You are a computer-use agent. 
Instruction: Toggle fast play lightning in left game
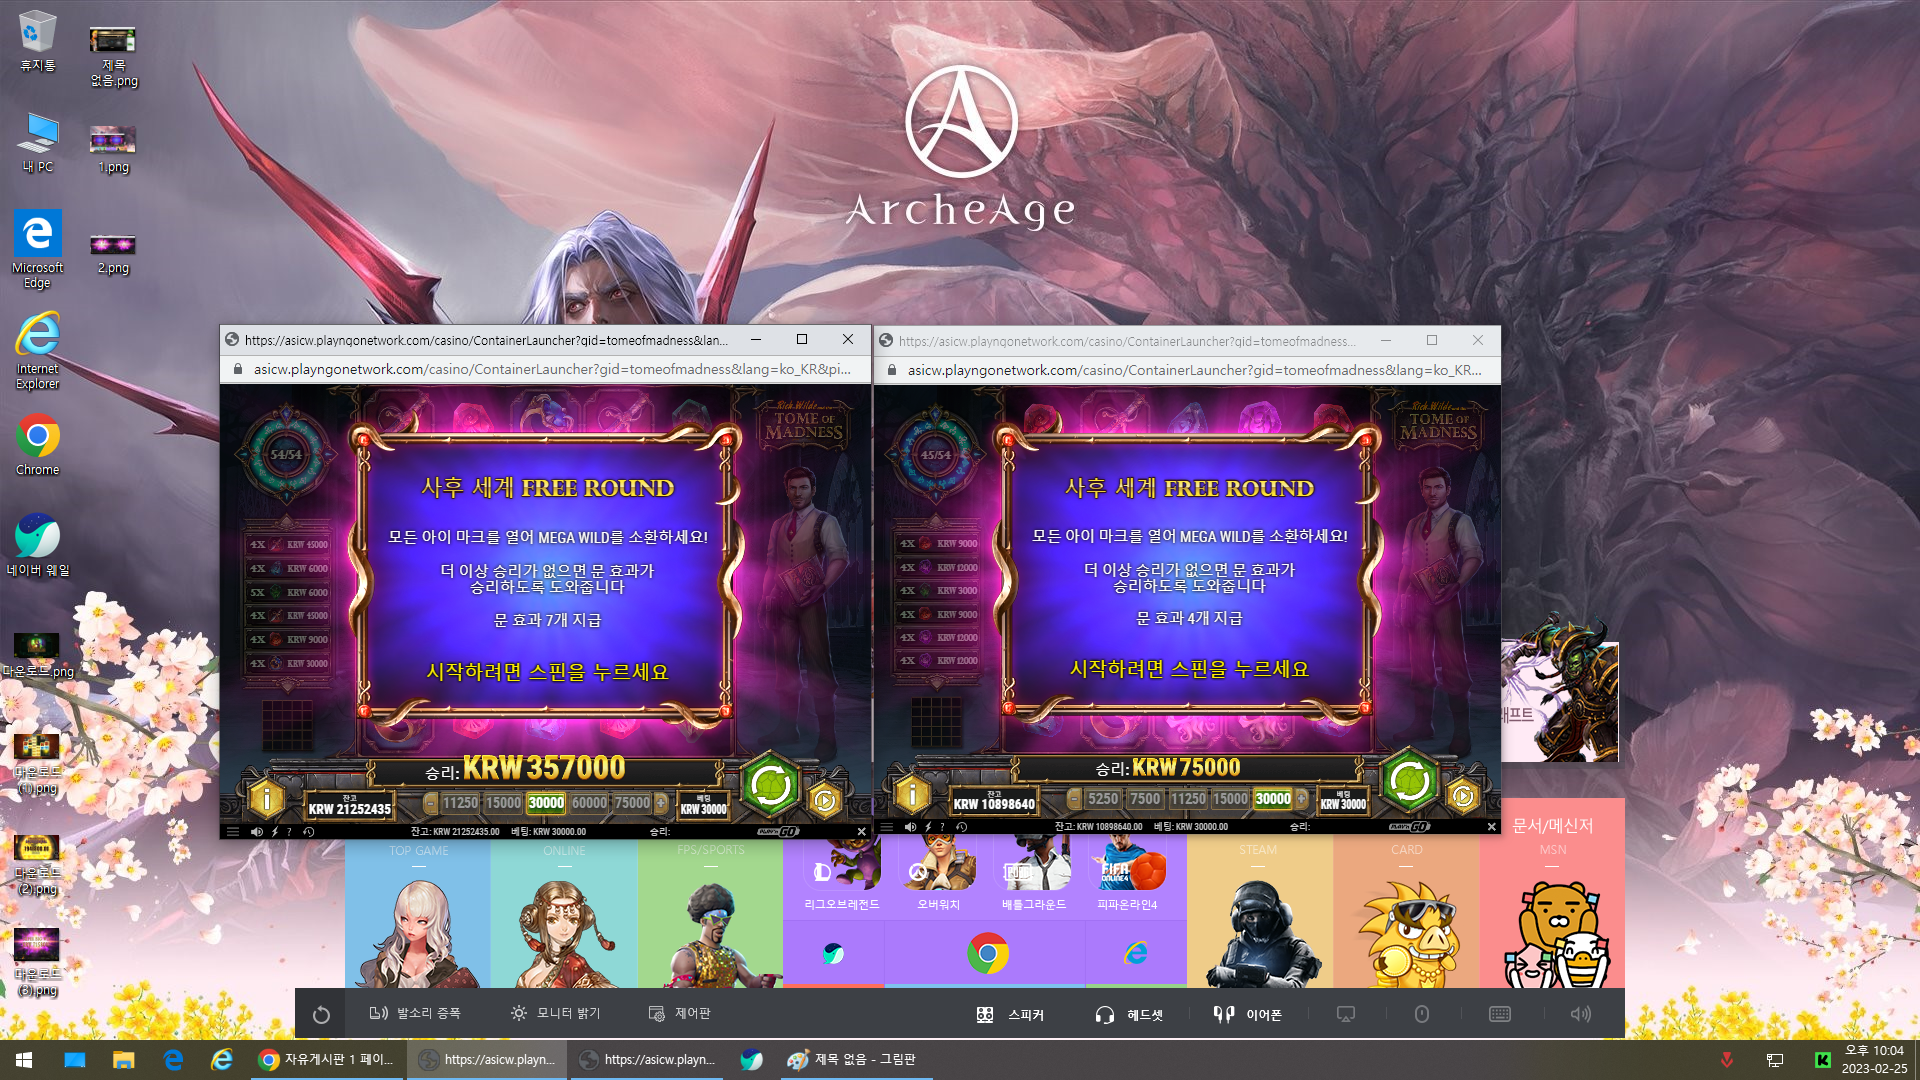pos(275,831)
